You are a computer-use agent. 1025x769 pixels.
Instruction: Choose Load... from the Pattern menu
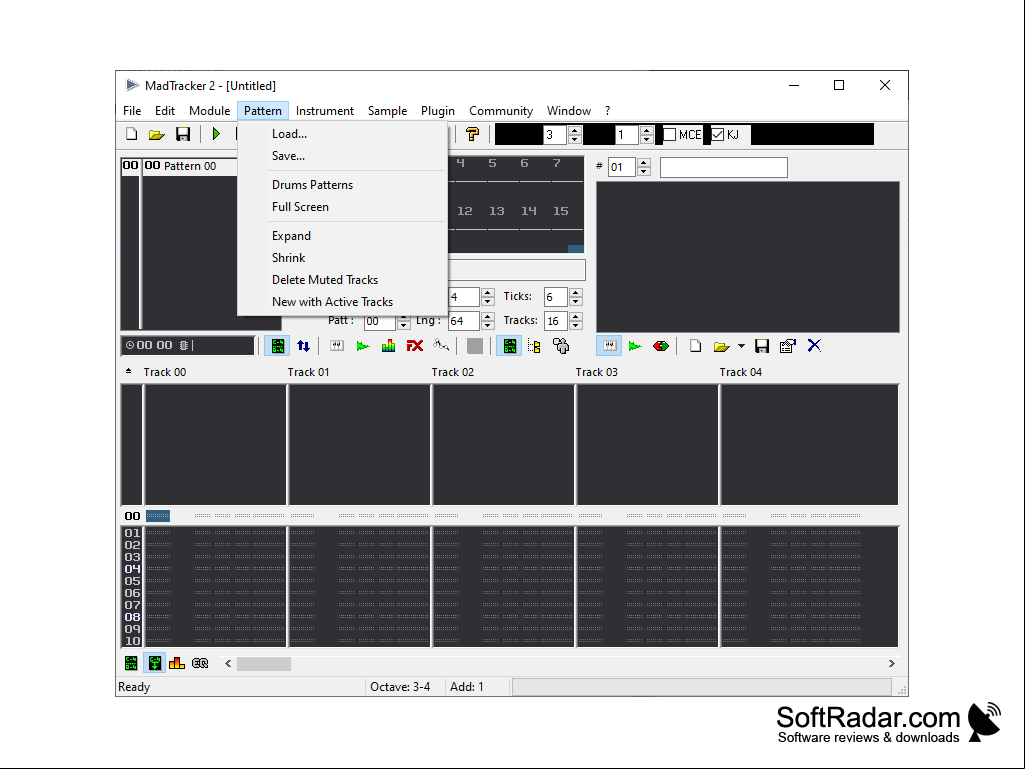pos(343,134)
